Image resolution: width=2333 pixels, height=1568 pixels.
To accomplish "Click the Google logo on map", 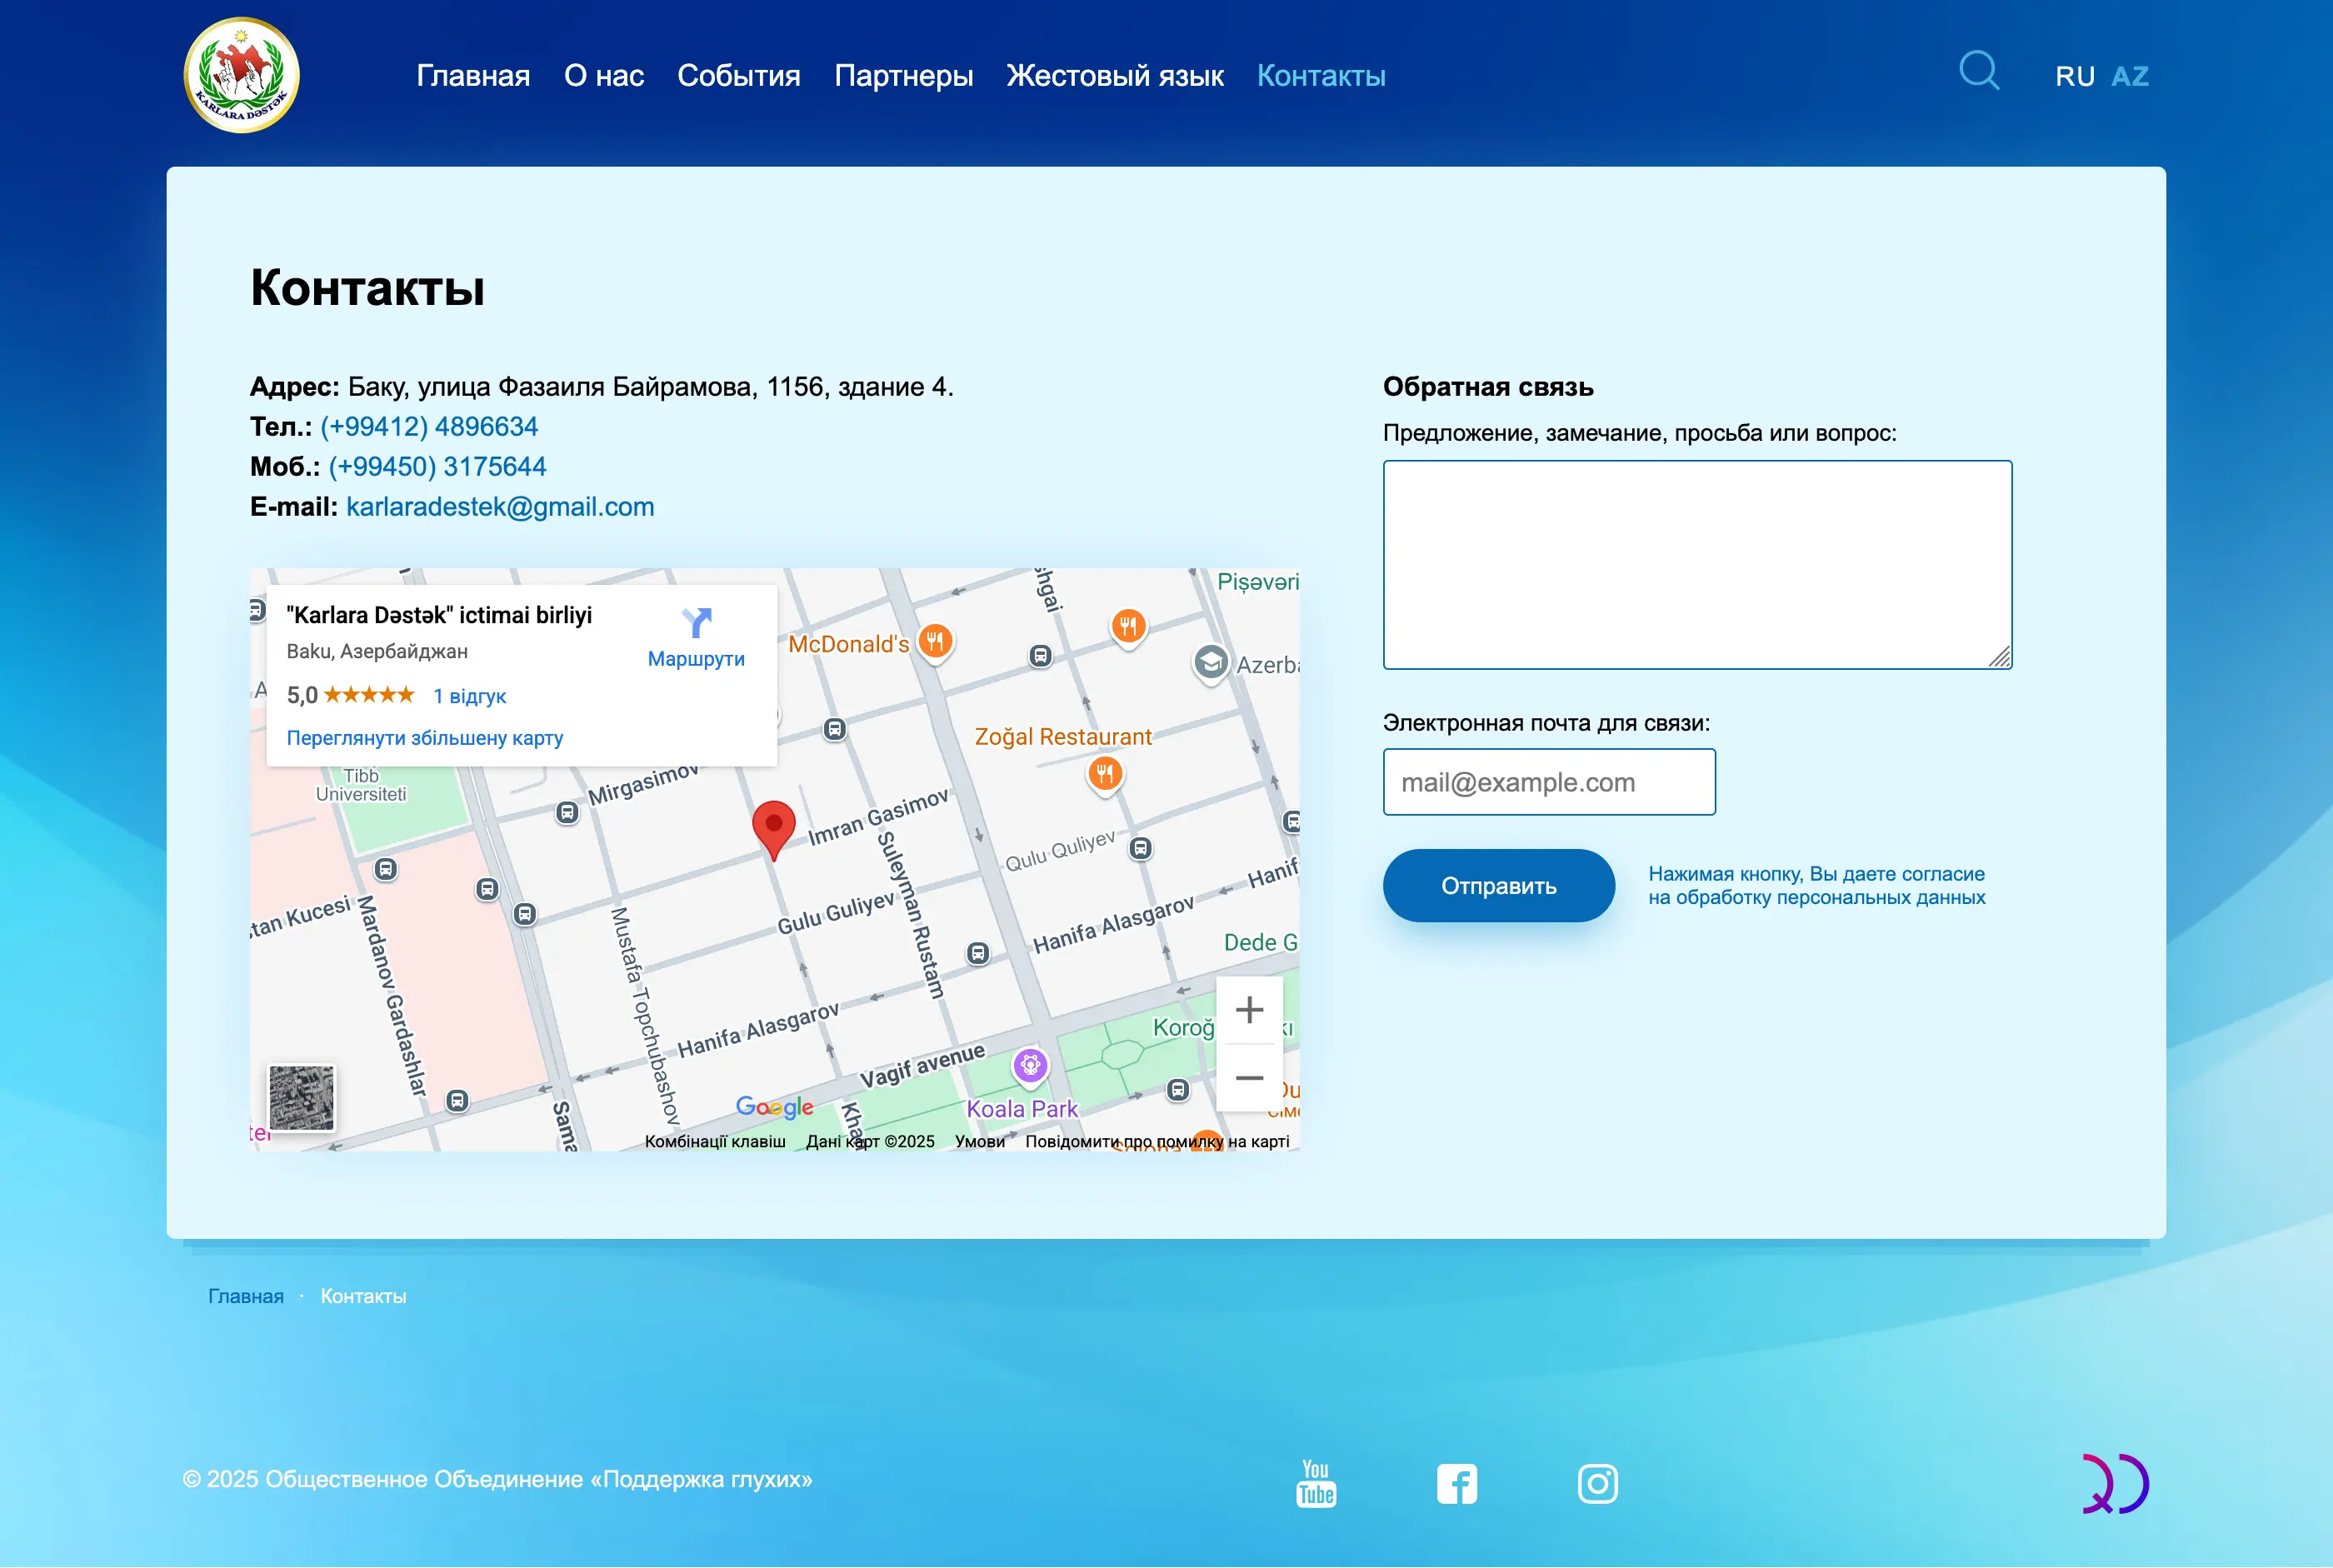I will [774, 1106].
